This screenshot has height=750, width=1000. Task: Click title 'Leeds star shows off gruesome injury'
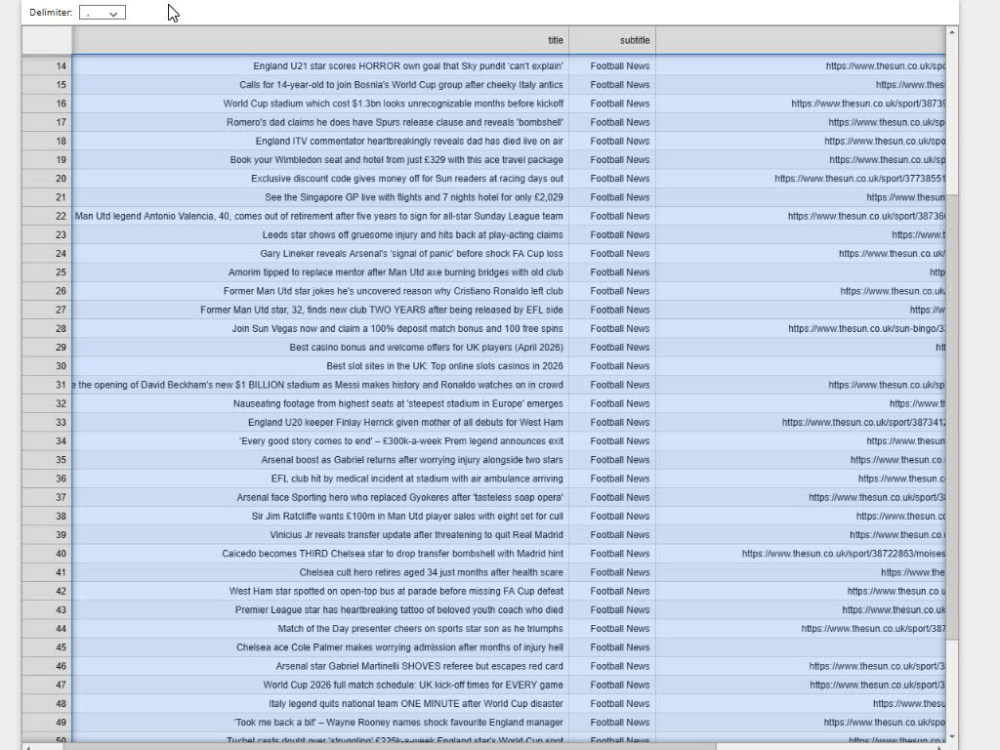click(x=413, y=235)
